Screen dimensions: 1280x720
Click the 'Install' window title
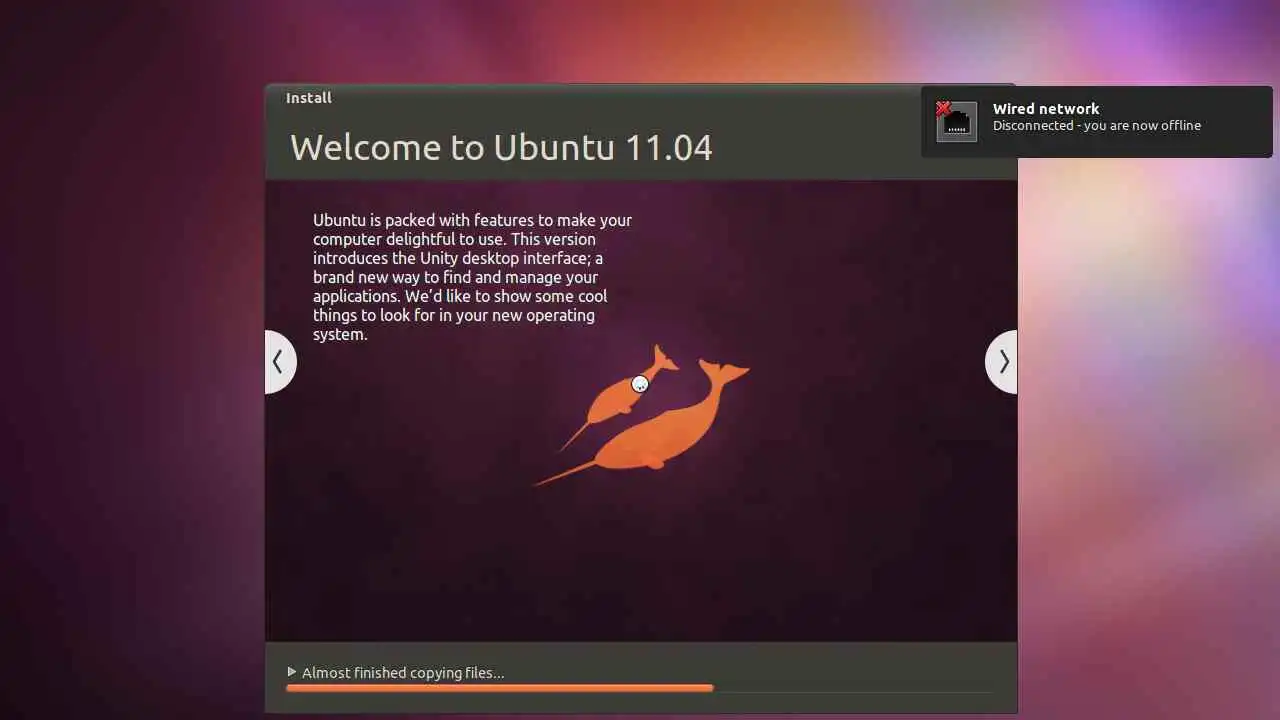pyautogui.click(x=309, y=97)
